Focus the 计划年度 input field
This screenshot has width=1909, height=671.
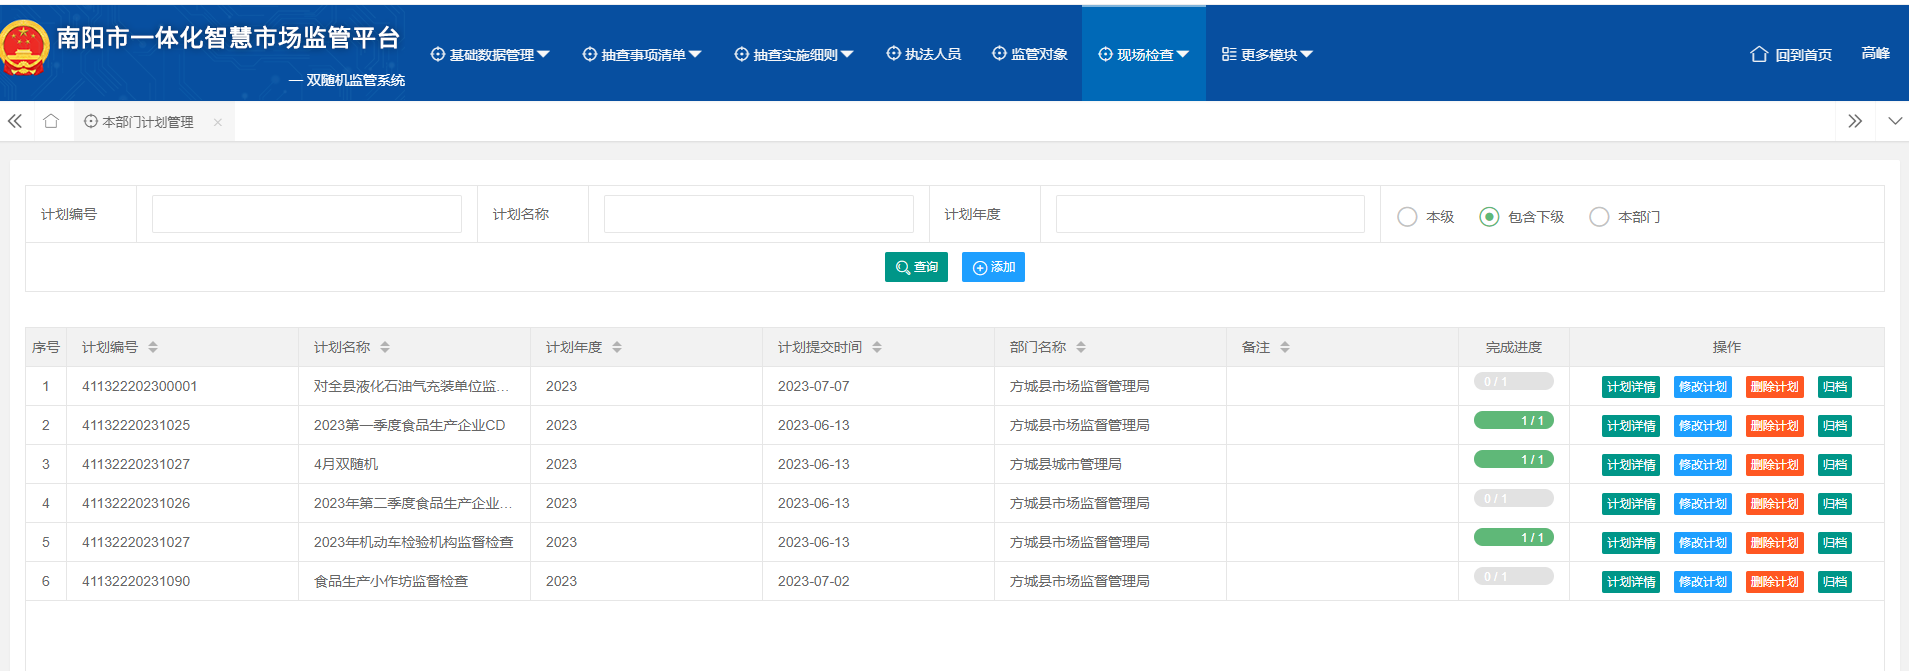[x=1210, y=214]
